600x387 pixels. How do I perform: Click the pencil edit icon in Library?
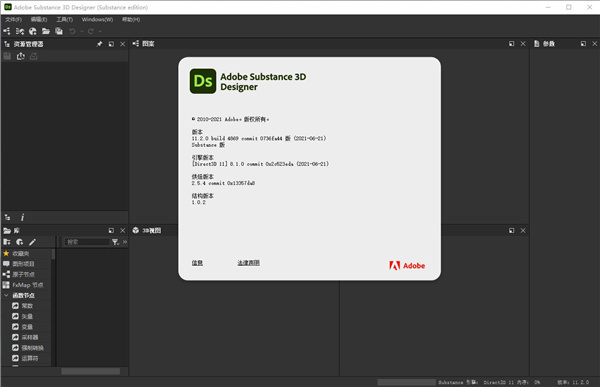(x=33, y=242)
